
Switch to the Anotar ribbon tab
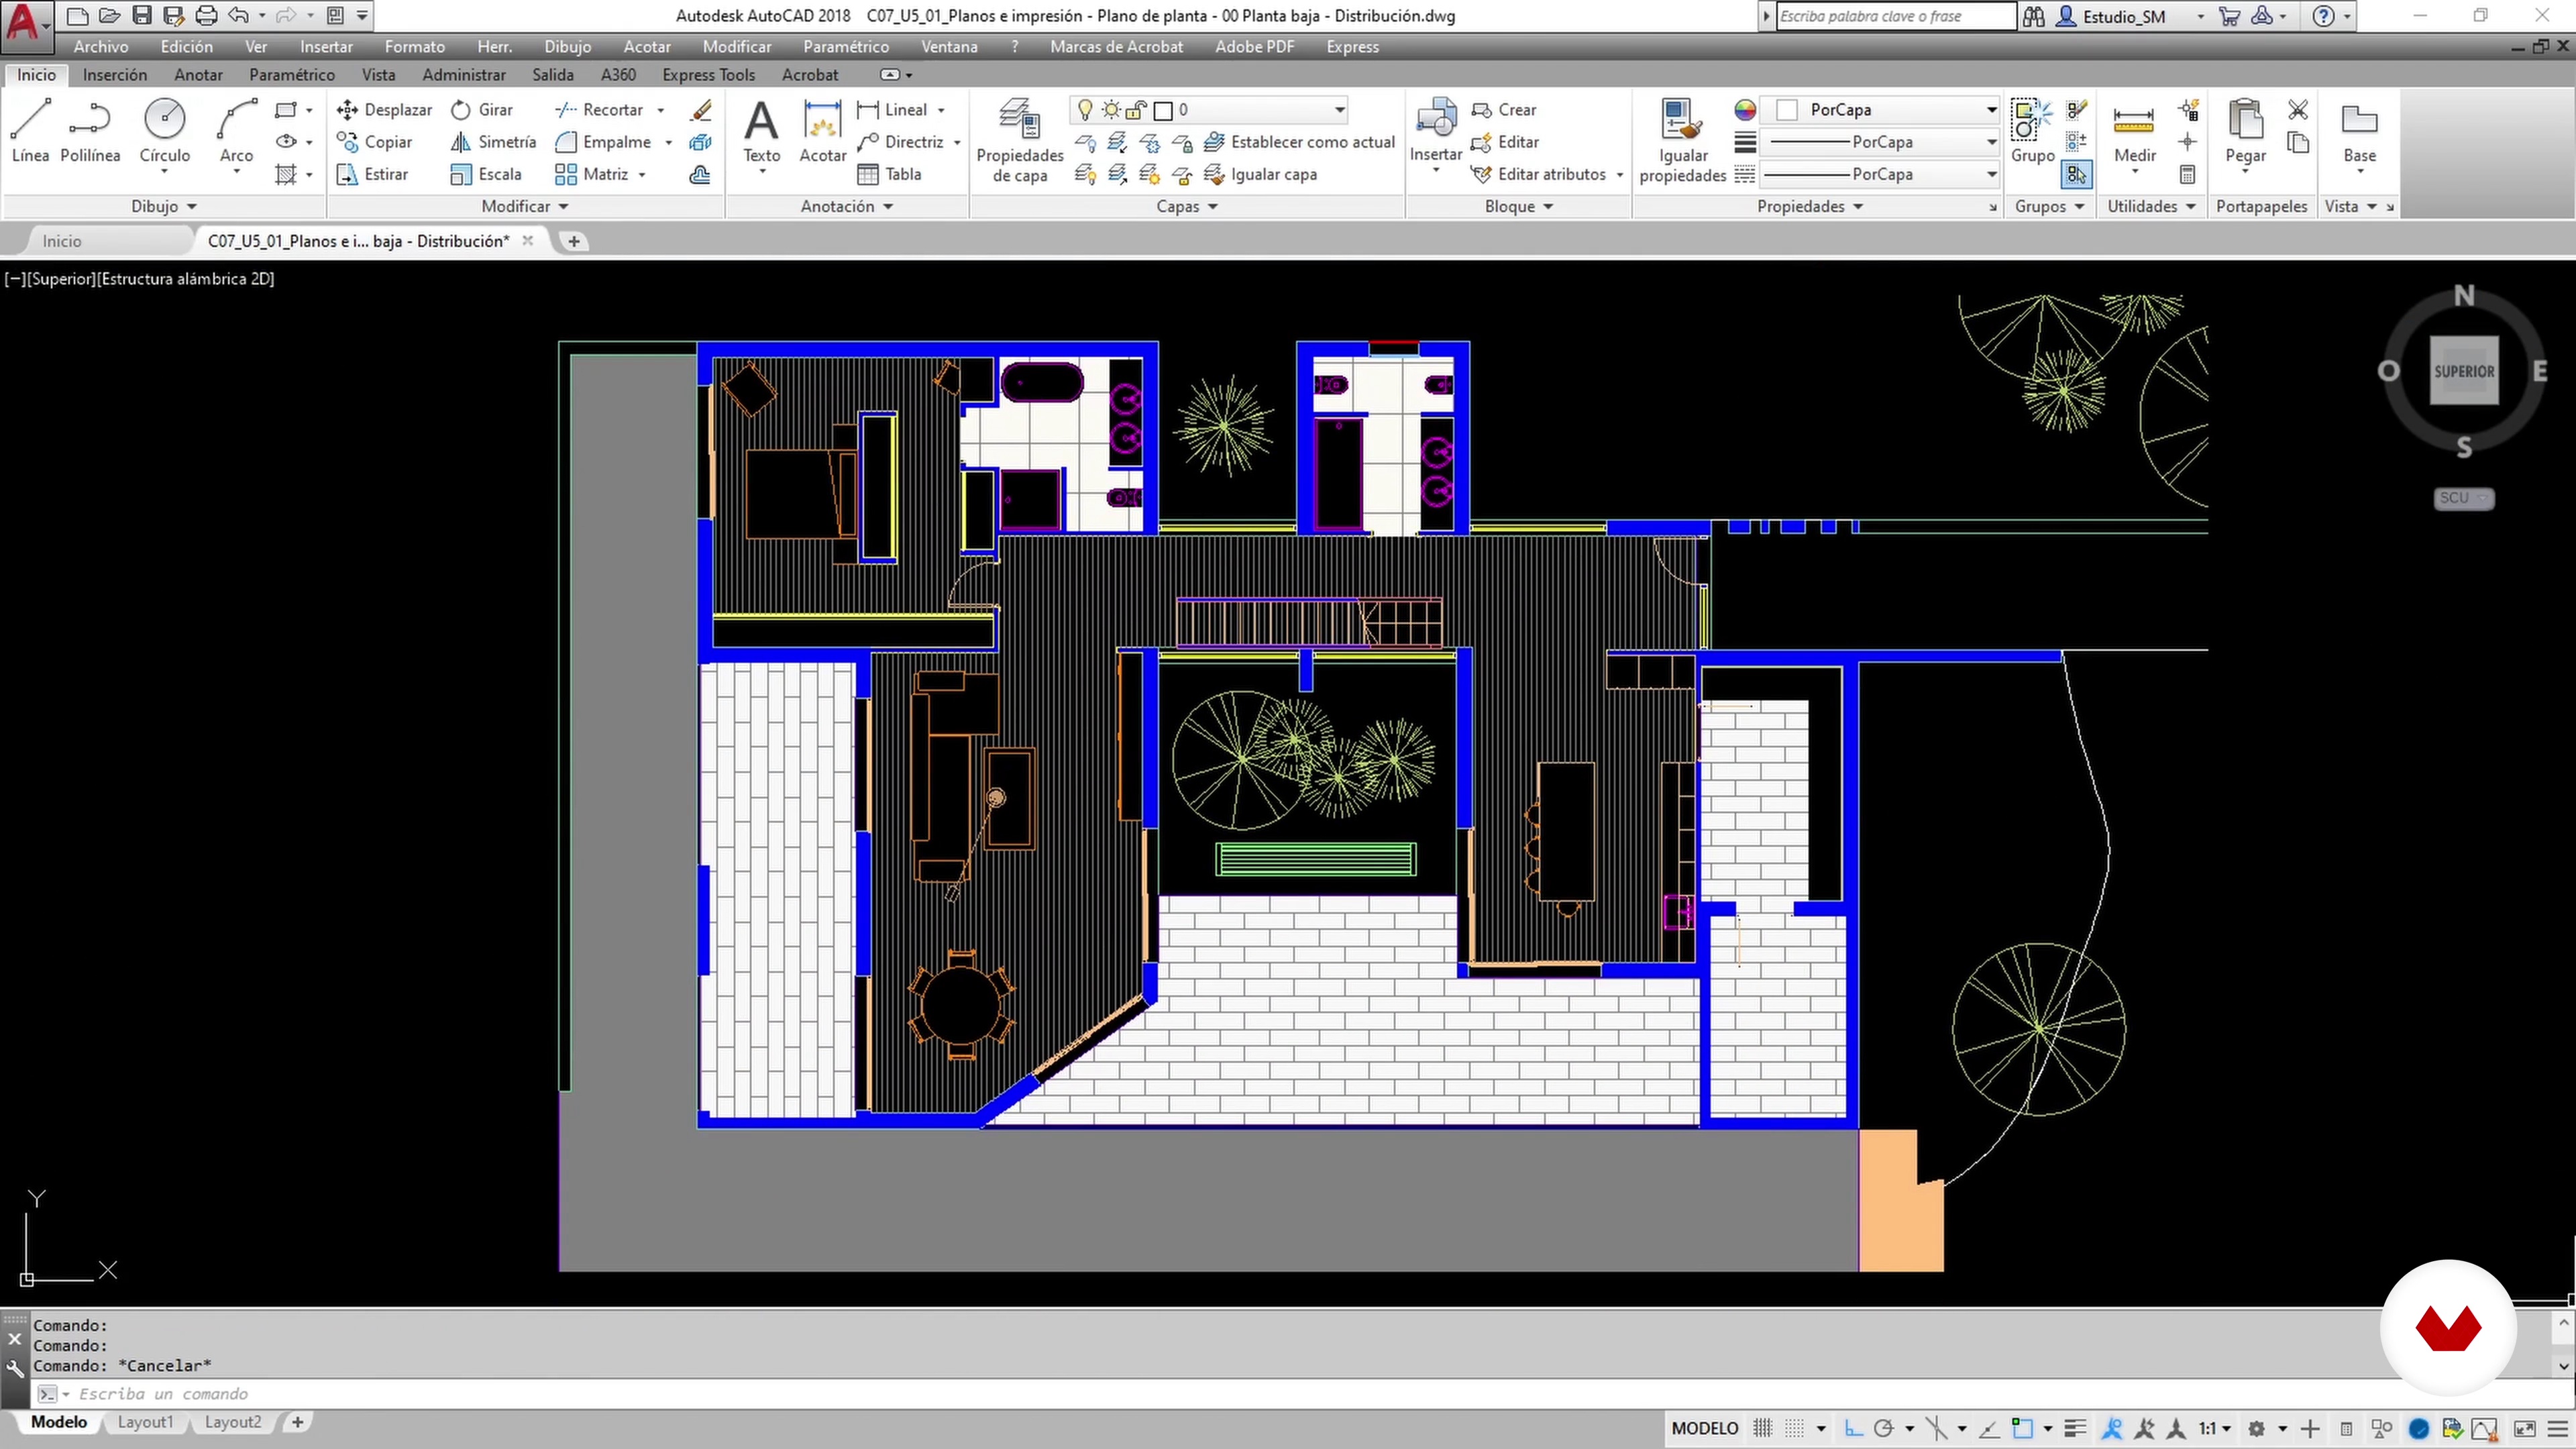coord(198,75)
